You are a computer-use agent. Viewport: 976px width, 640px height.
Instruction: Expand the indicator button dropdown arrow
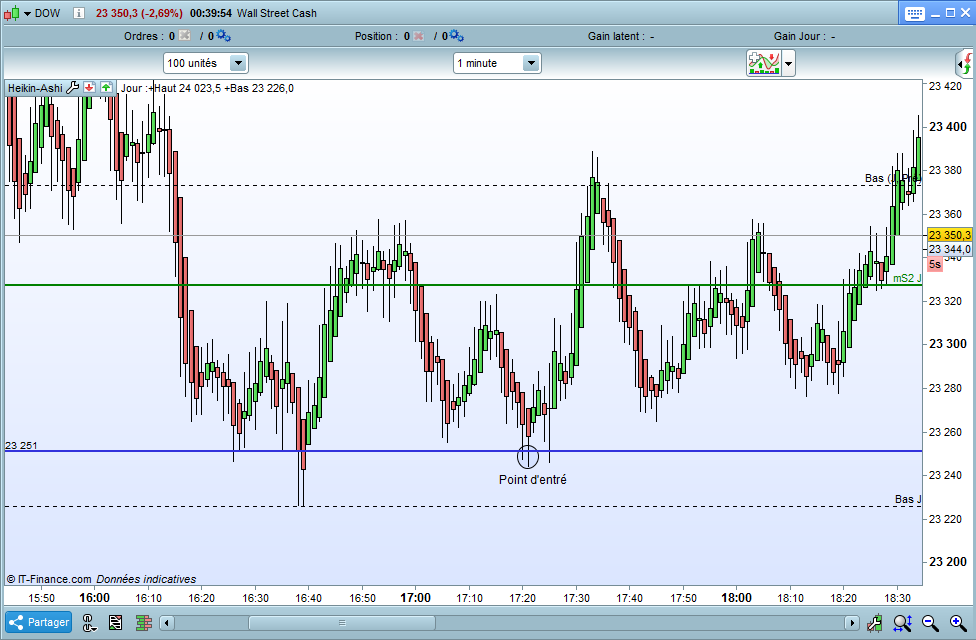tap(789, 64)
